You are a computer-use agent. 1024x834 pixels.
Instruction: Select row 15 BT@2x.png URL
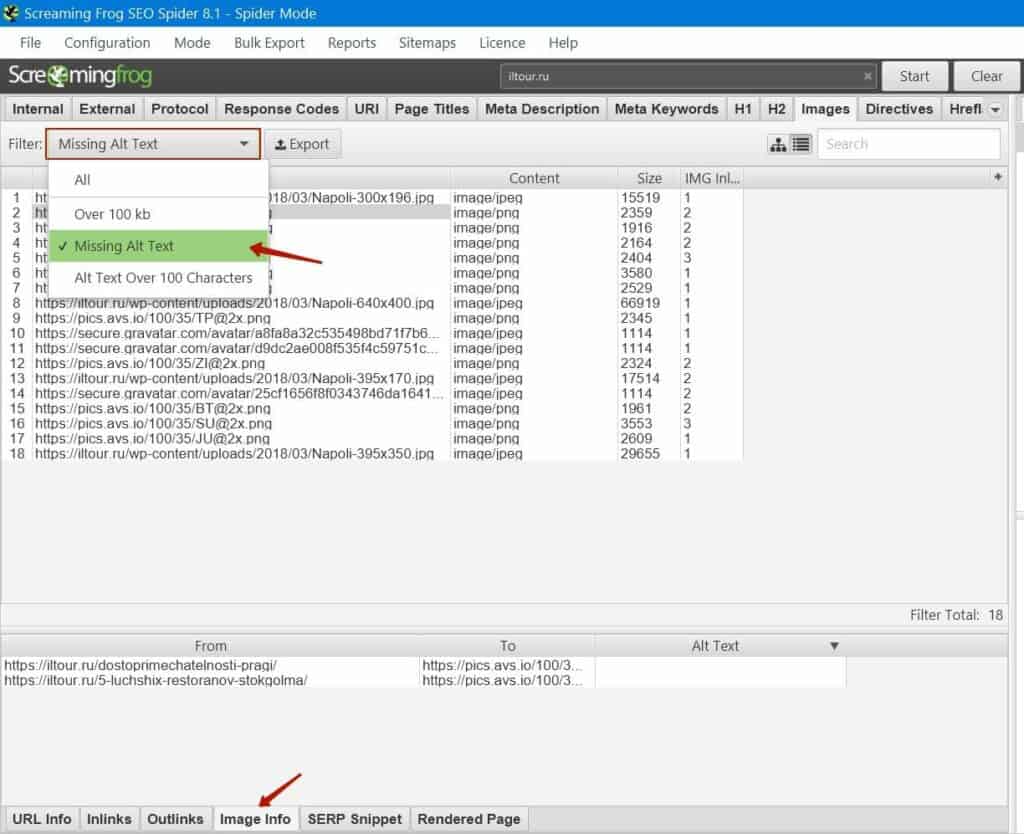(x=153, y=408)
